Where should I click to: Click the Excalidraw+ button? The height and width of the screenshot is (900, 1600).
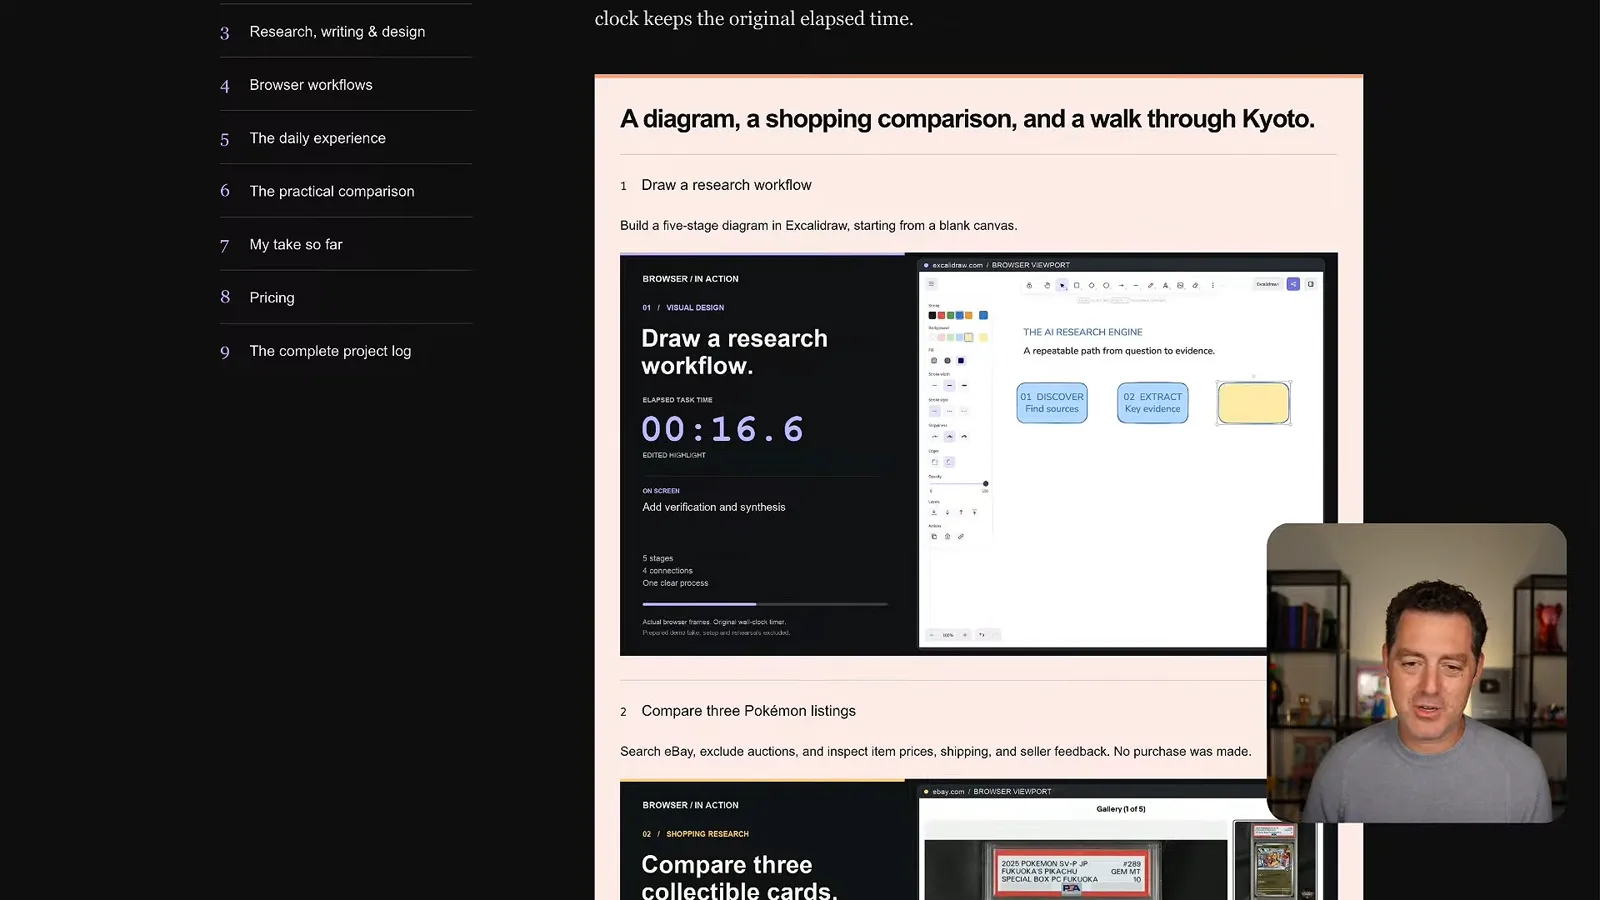coord(1268,284)
